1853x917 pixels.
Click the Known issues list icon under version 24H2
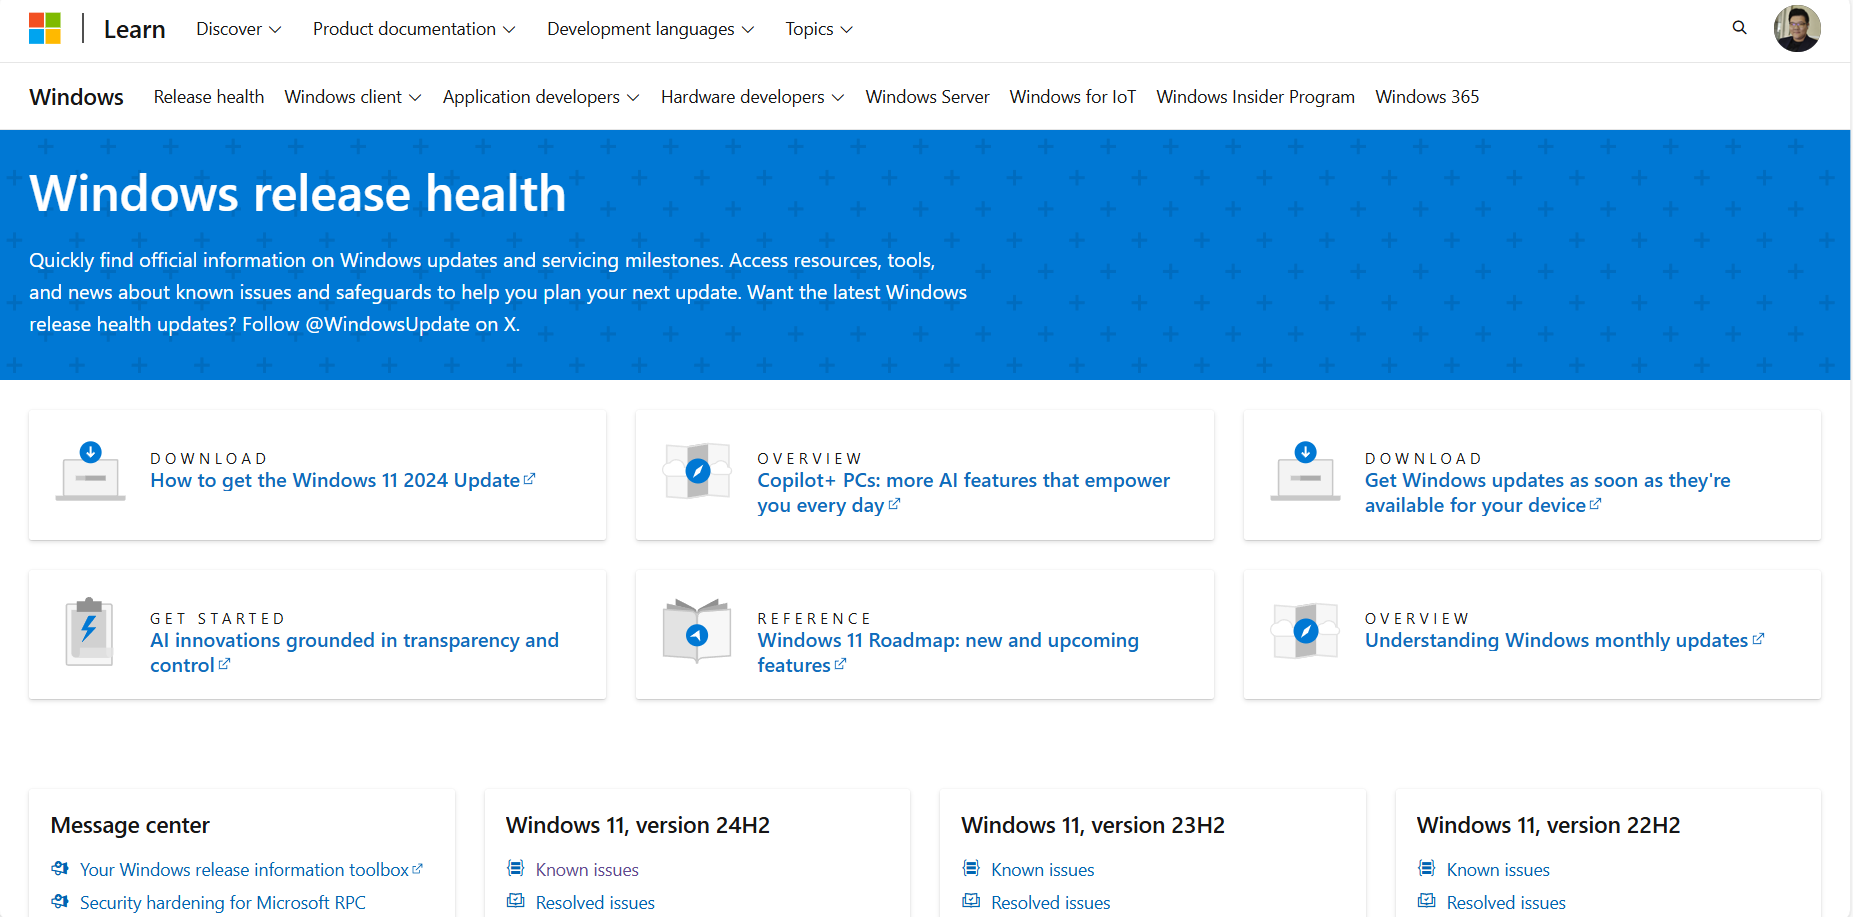516,868
